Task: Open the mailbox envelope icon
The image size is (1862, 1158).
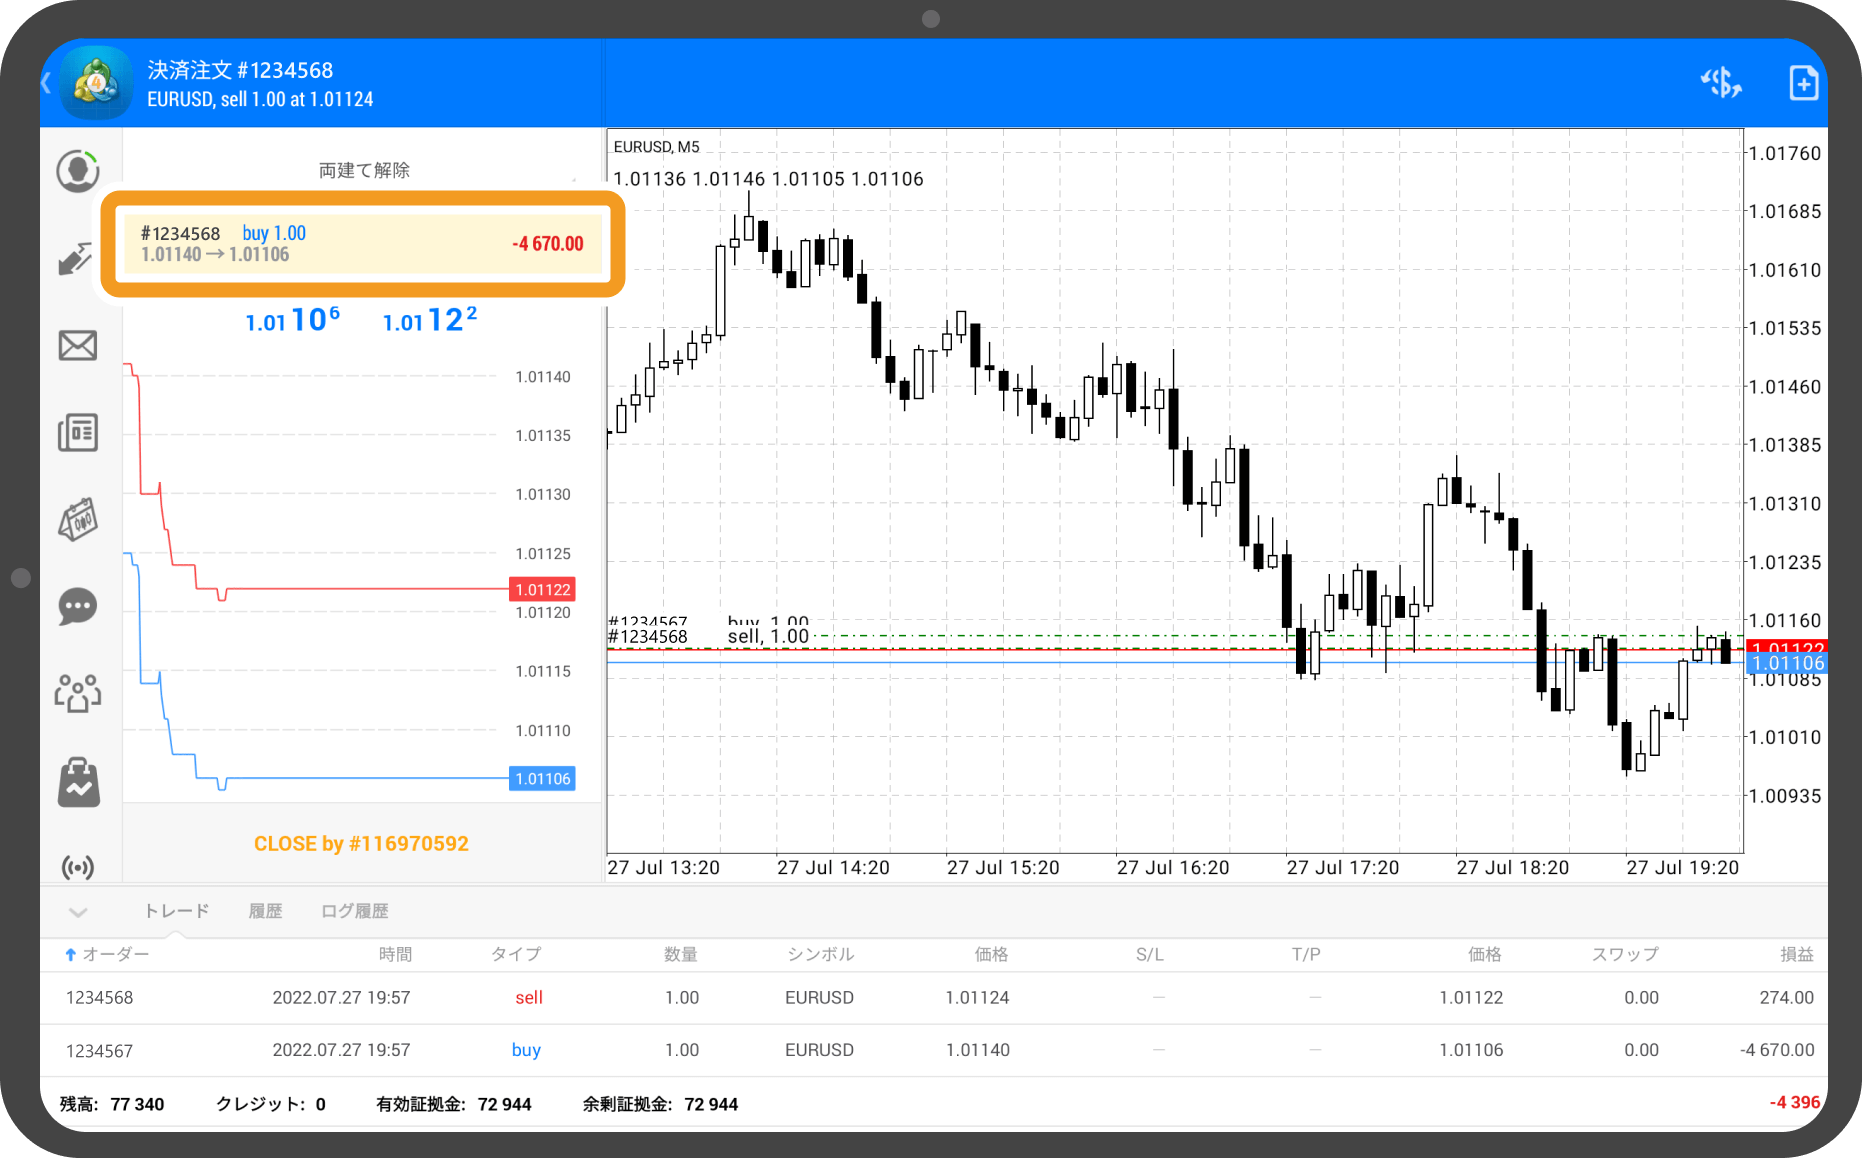Action: (x=77, y=346)
